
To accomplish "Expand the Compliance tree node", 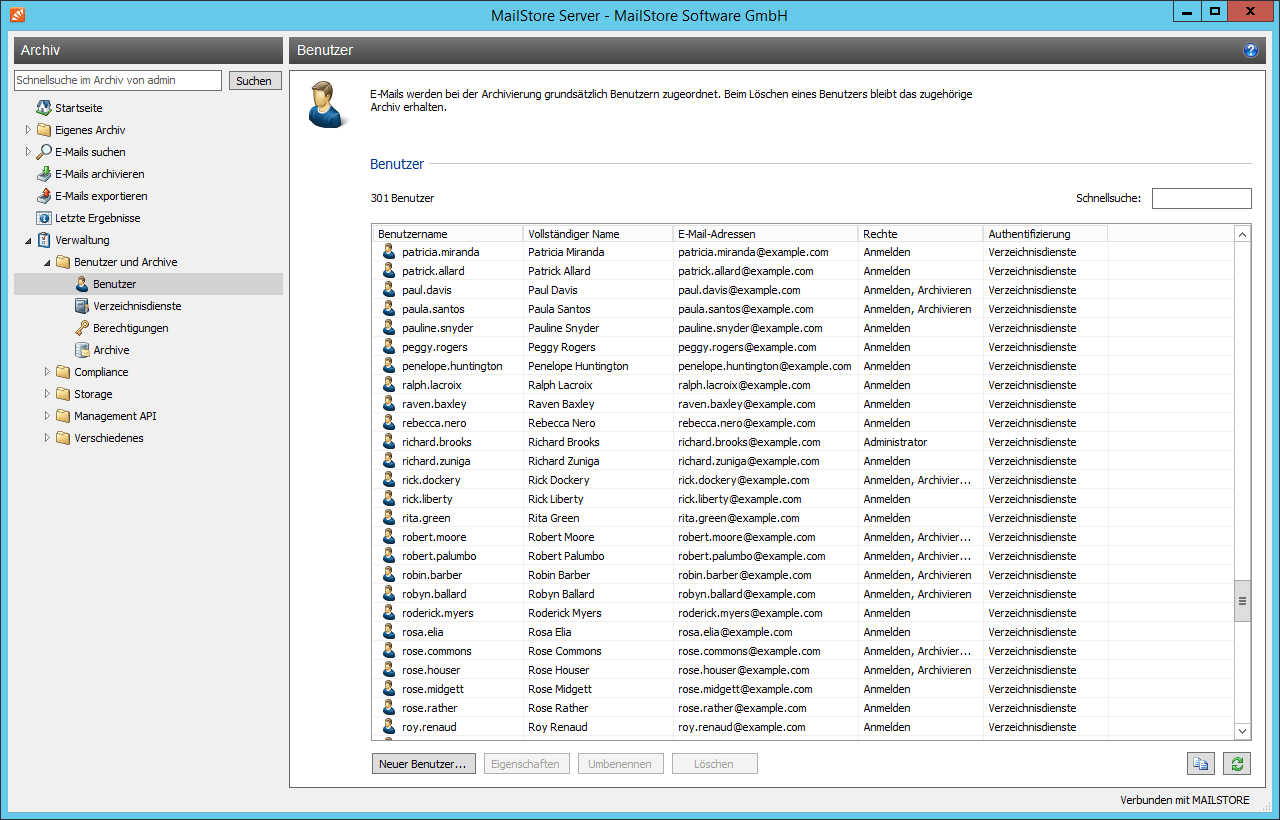I will coord(47,372).
